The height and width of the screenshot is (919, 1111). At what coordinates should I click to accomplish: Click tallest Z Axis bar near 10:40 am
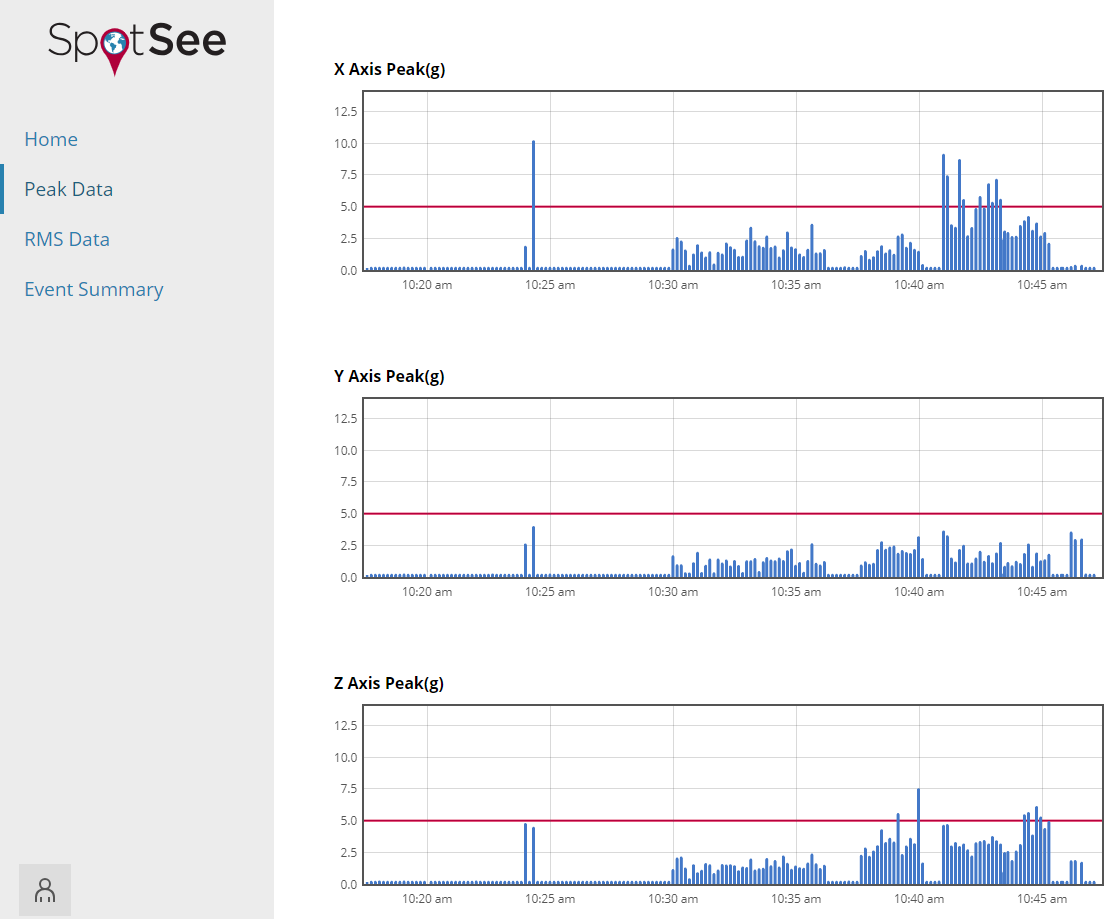click(x=918, y=836)
